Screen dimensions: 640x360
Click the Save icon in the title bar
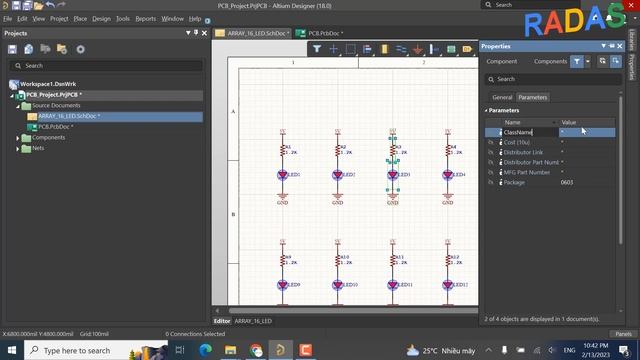[x=16, y=5]
